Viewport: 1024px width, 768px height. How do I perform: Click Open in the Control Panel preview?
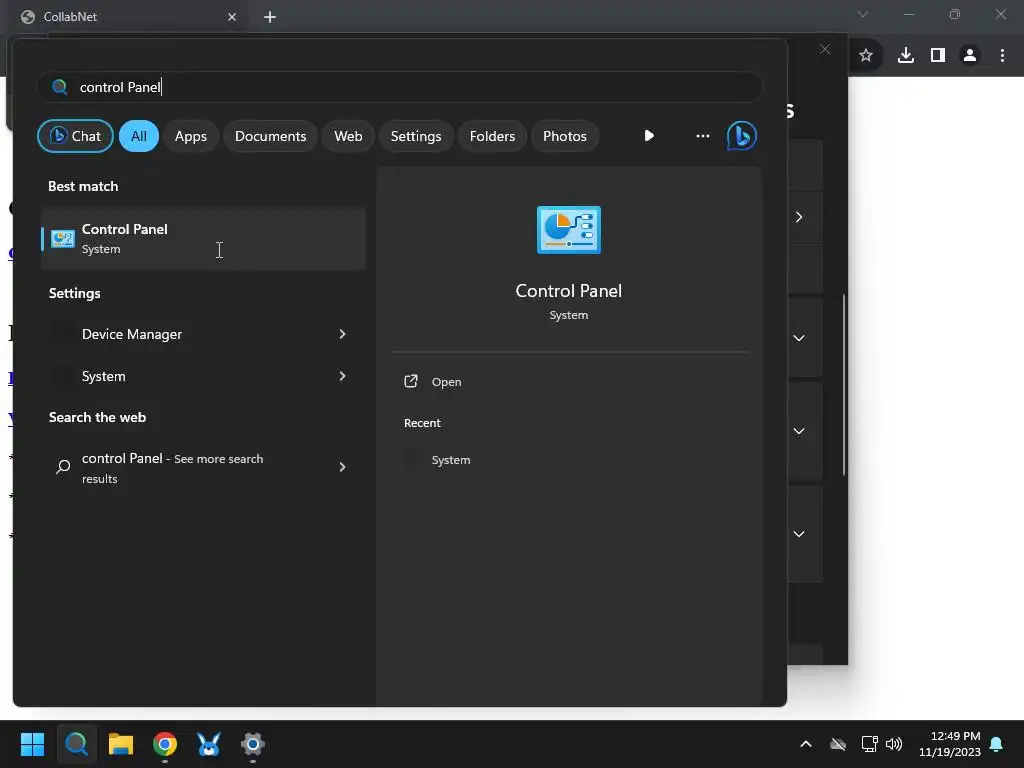click(x=447, y=382)
